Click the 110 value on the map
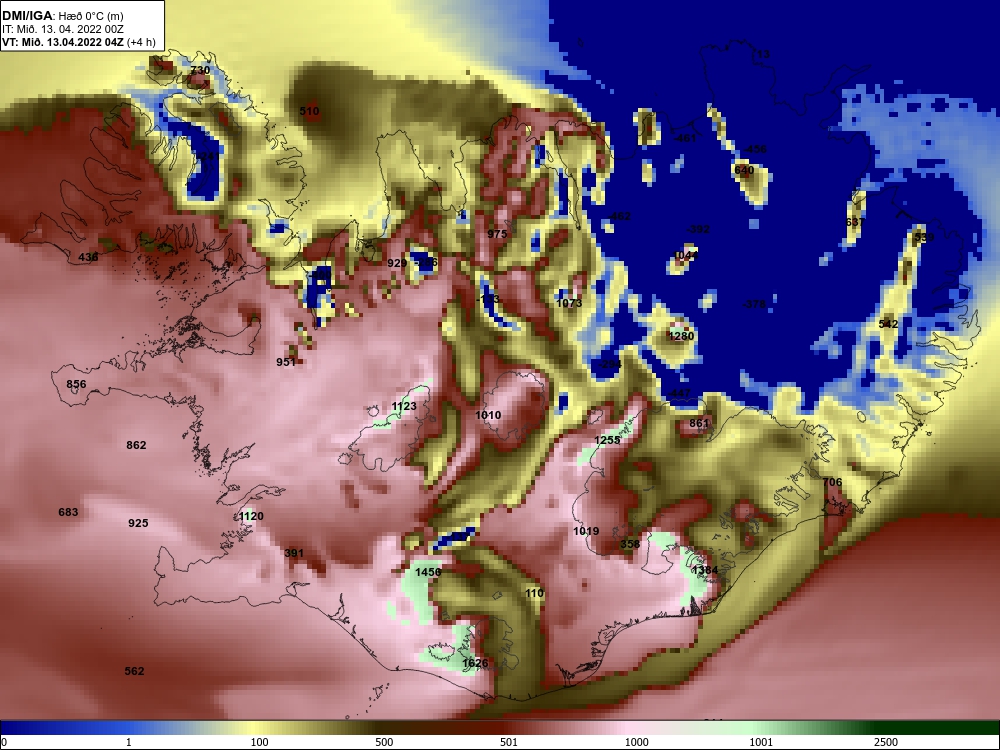 (534, 593)
